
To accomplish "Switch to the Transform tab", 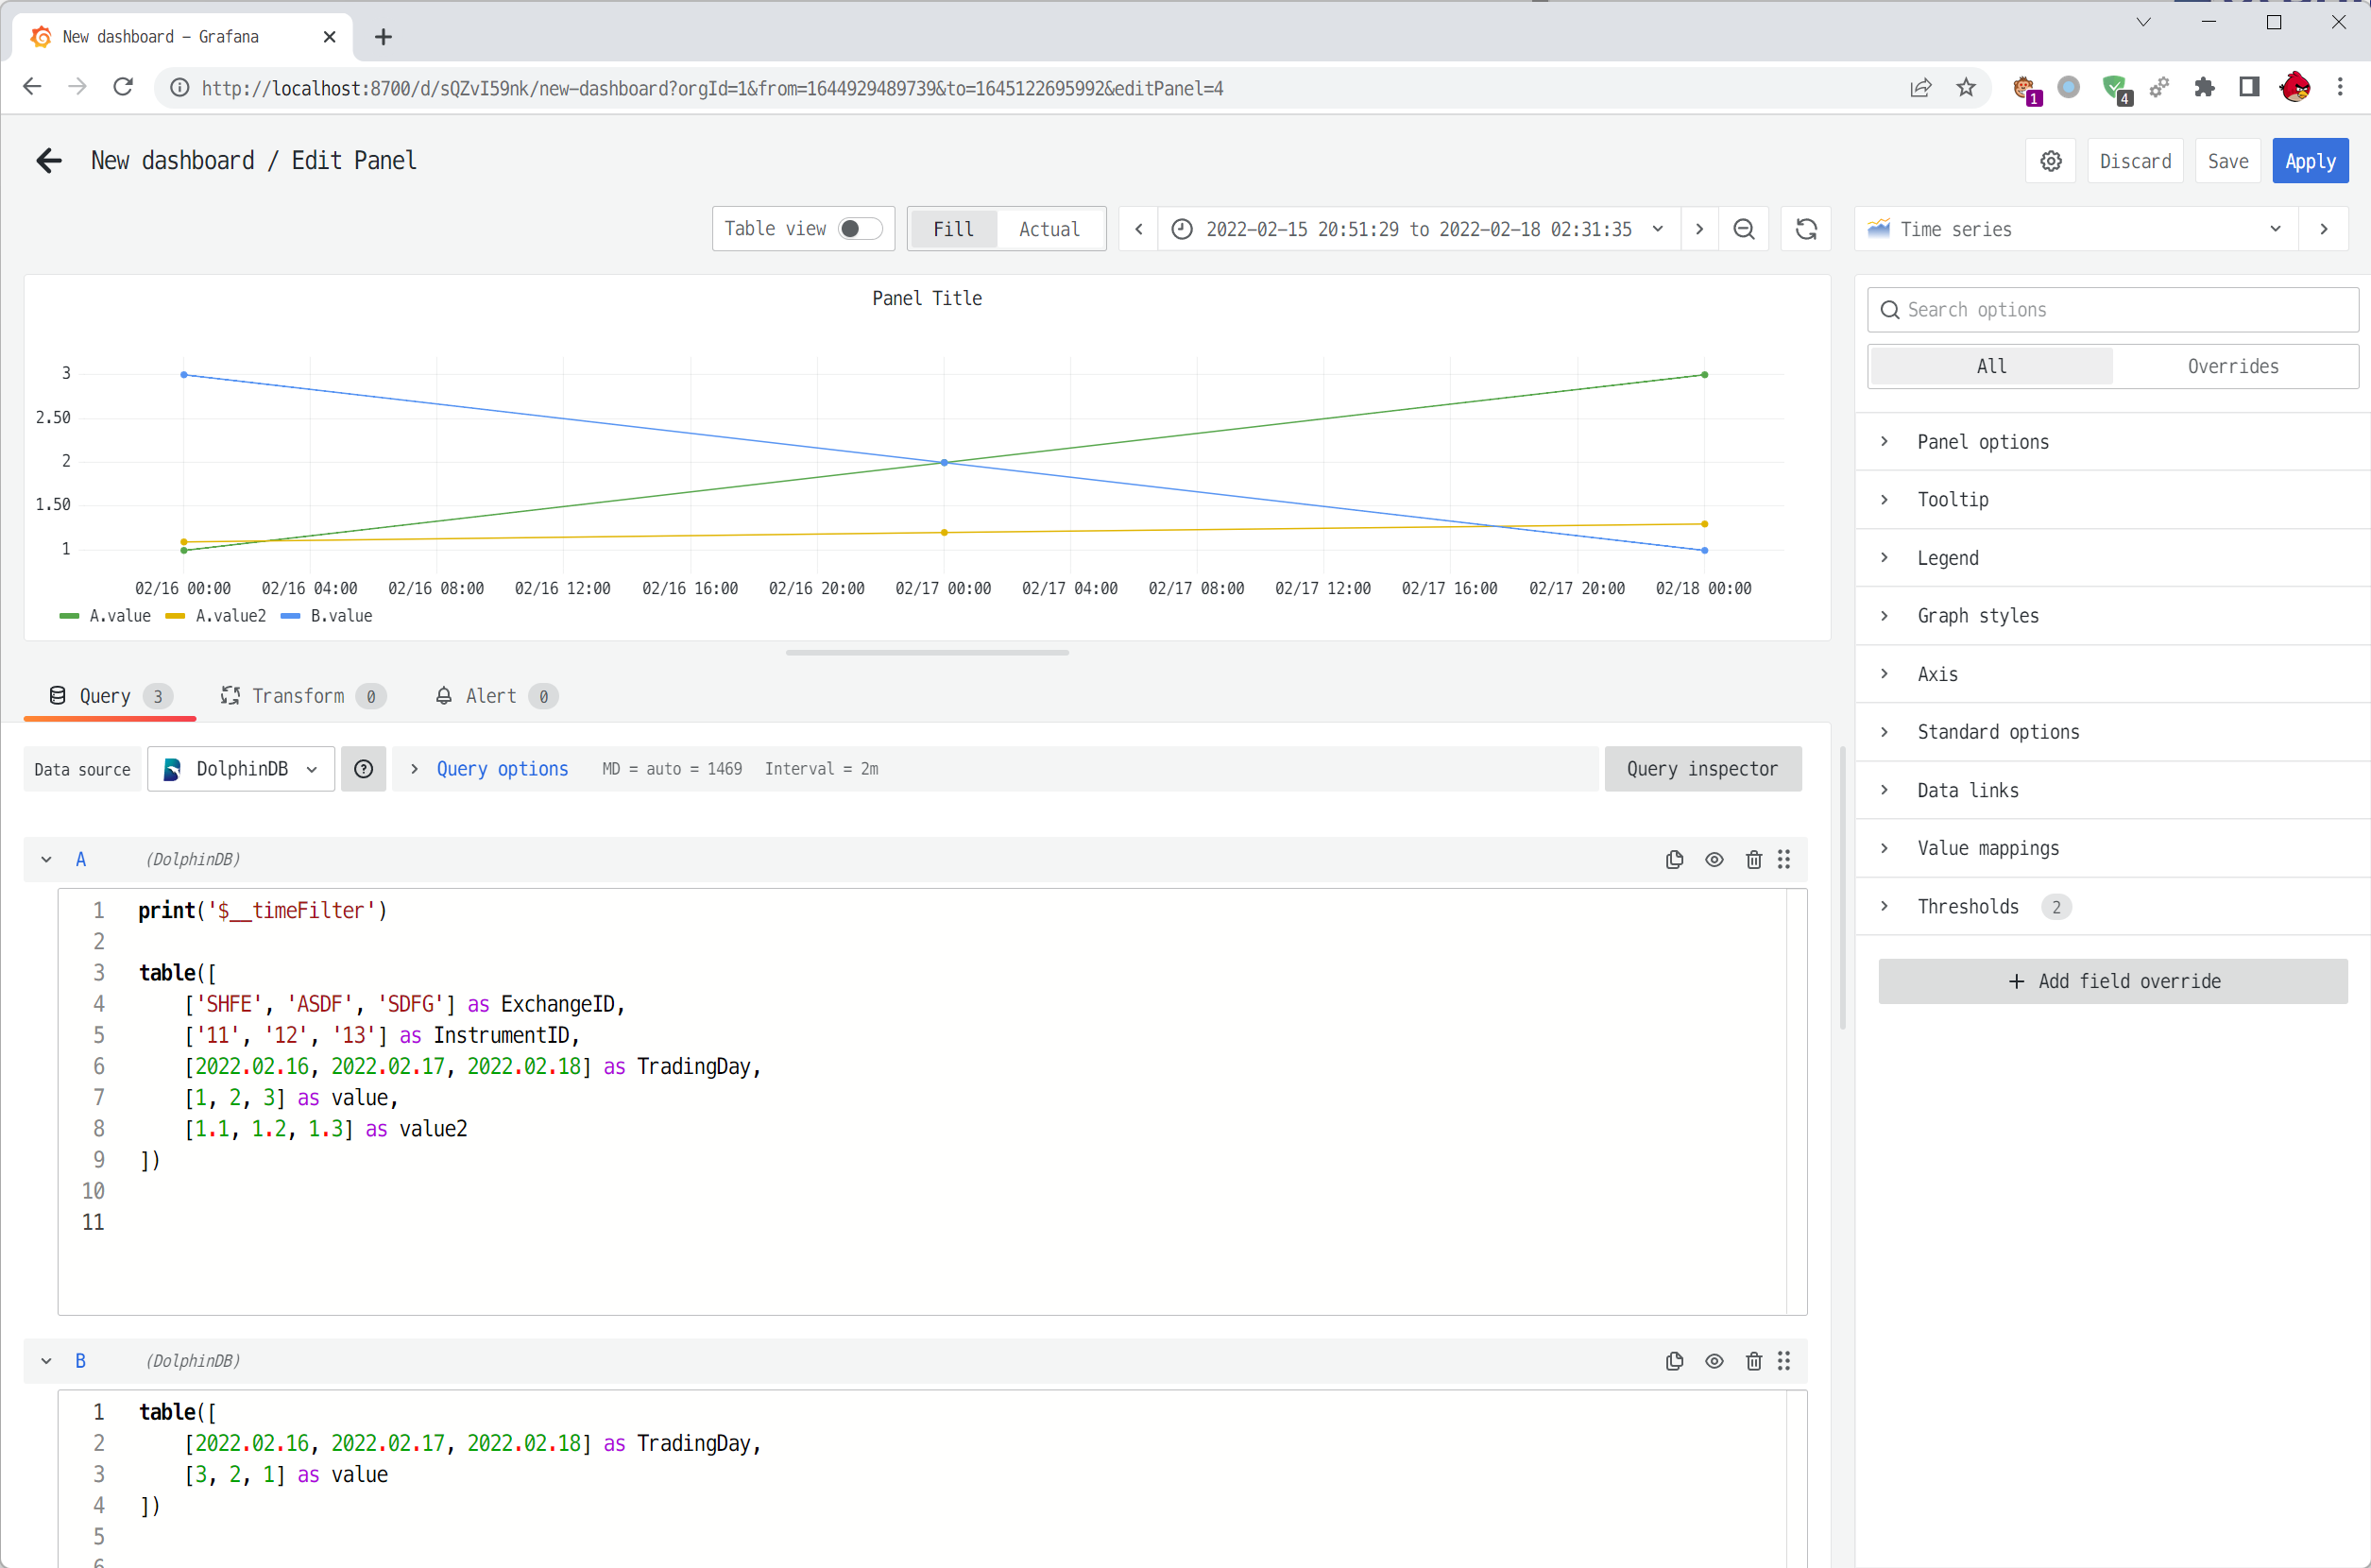I will pyautogui.click(x=299, y=696).
